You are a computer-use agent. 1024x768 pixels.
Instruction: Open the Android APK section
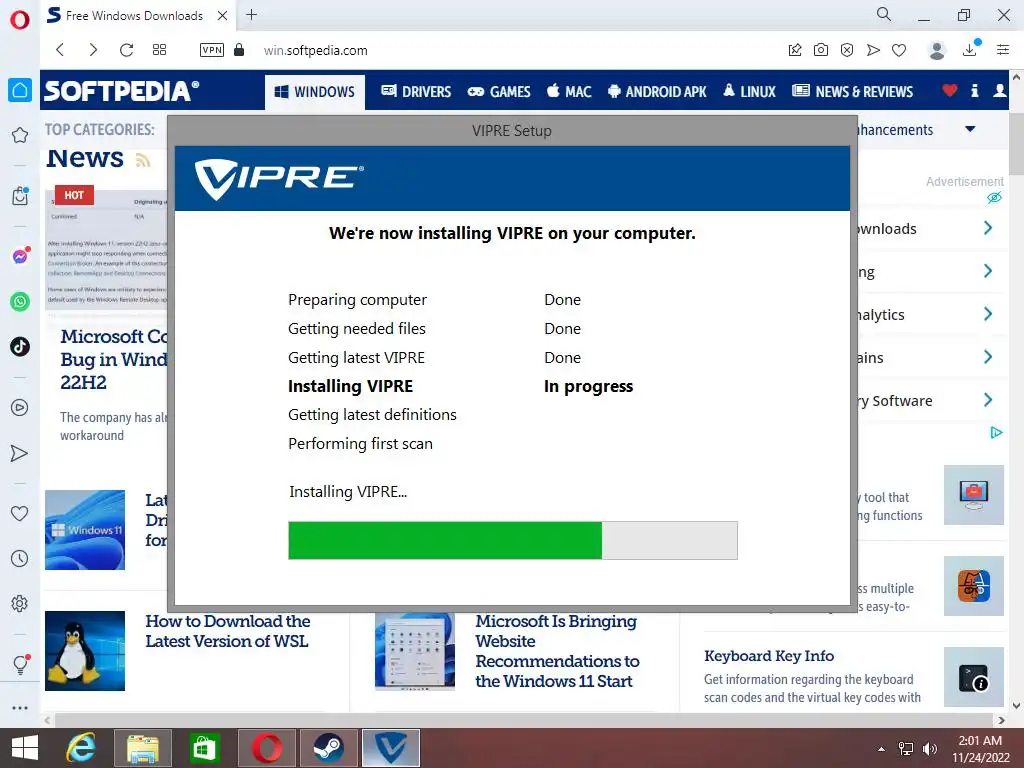pos(657,92)
